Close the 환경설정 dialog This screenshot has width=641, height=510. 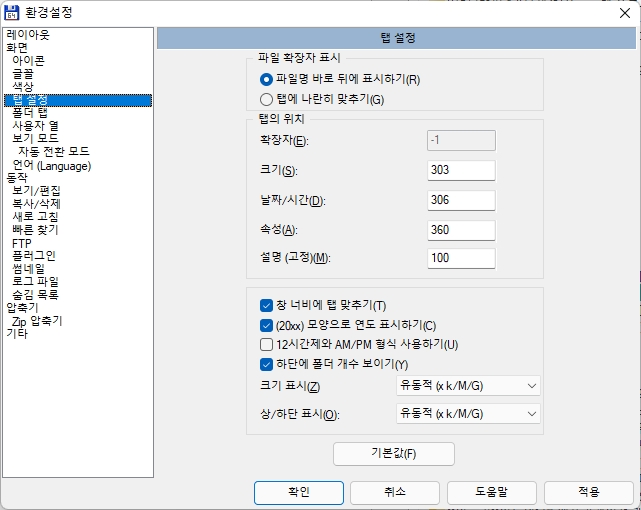click(x=625, y=13)
